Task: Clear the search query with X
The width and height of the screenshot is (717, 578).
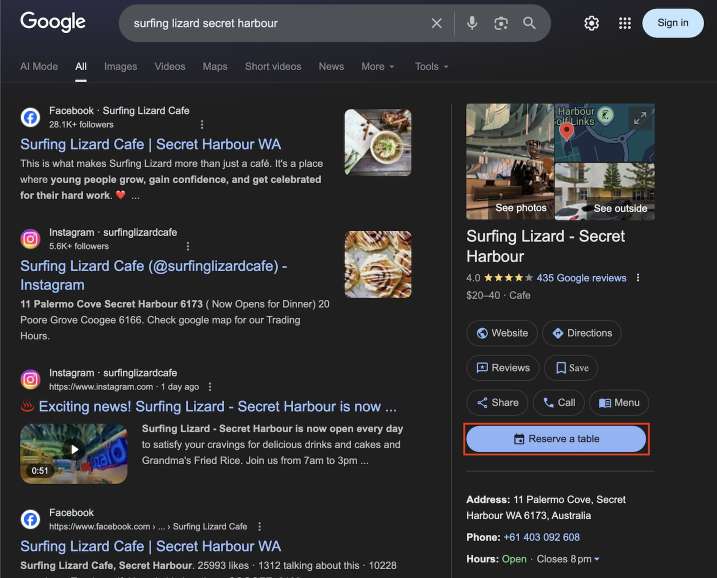Action: pyautogui.click(x=437, y=23)
